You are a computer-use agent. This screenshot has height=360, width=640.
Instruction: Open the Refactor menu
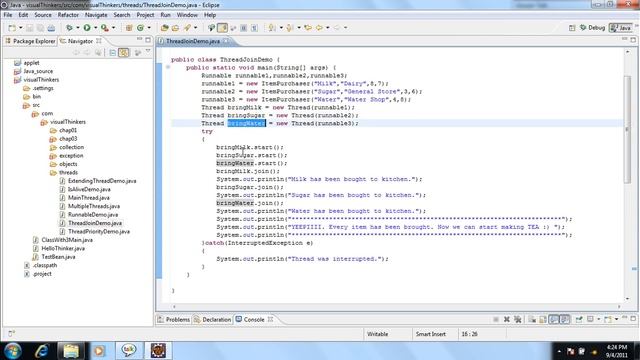coord(68,15)
